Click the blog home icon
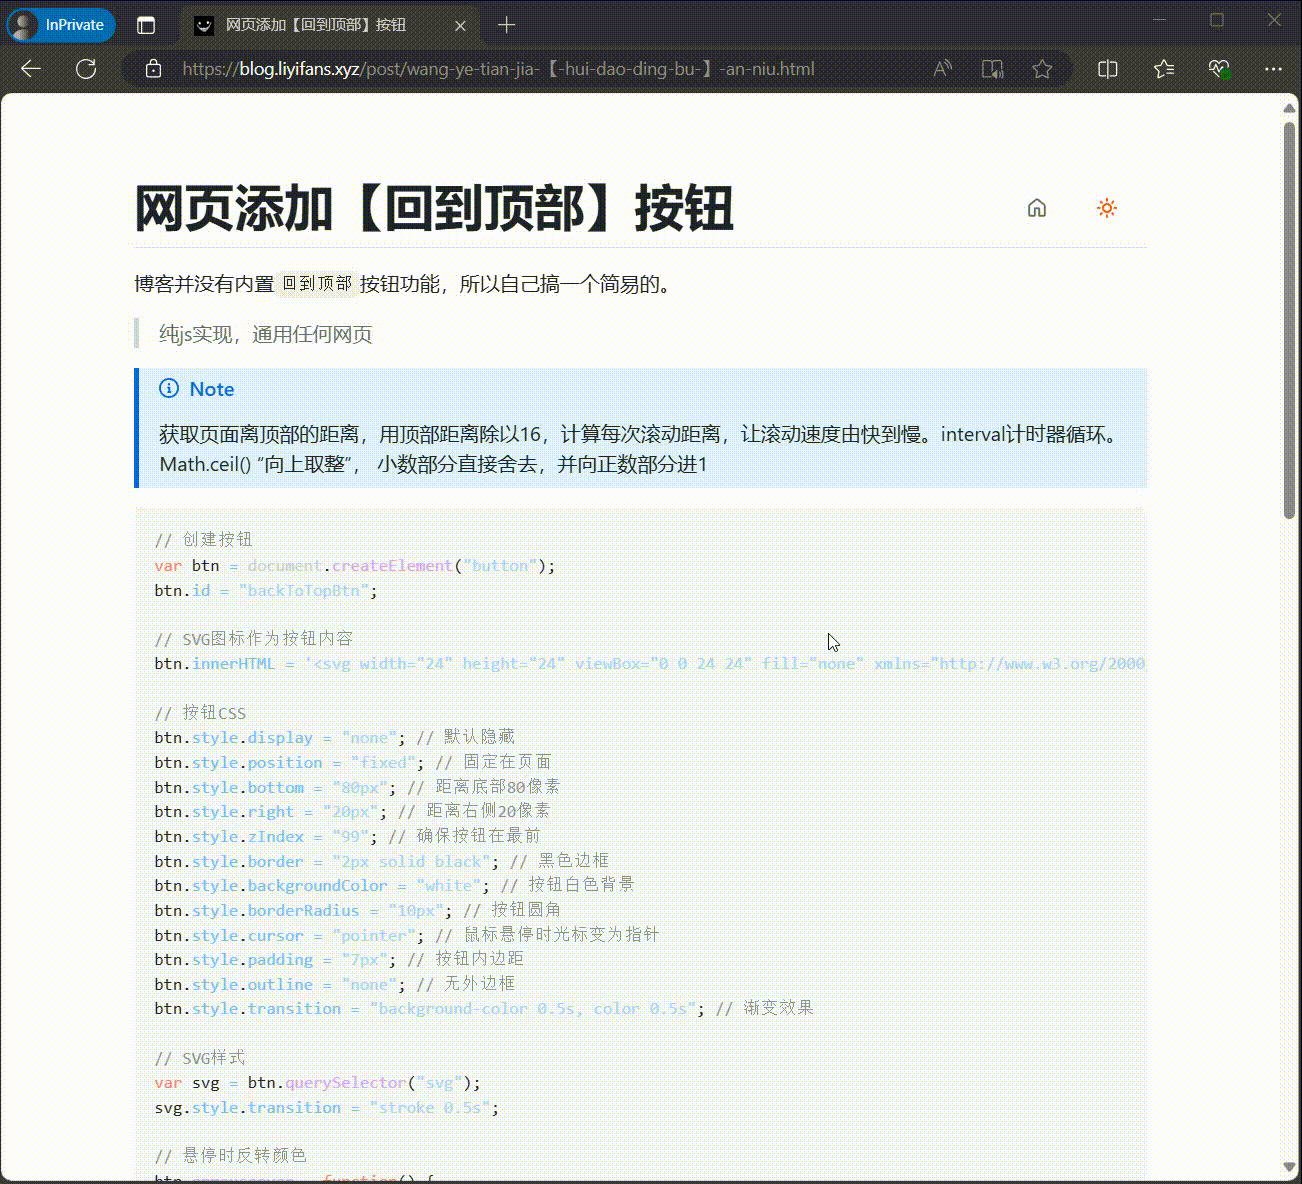Screen dimensions: 1302x1184 1036,208
